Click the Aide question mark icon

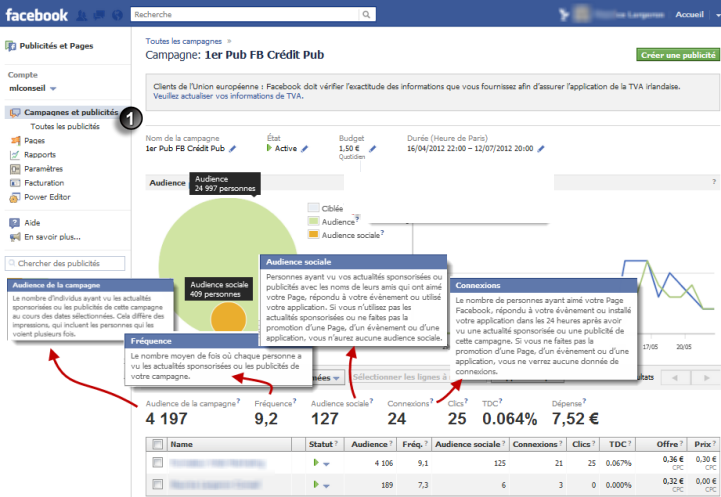click(14, 223)
